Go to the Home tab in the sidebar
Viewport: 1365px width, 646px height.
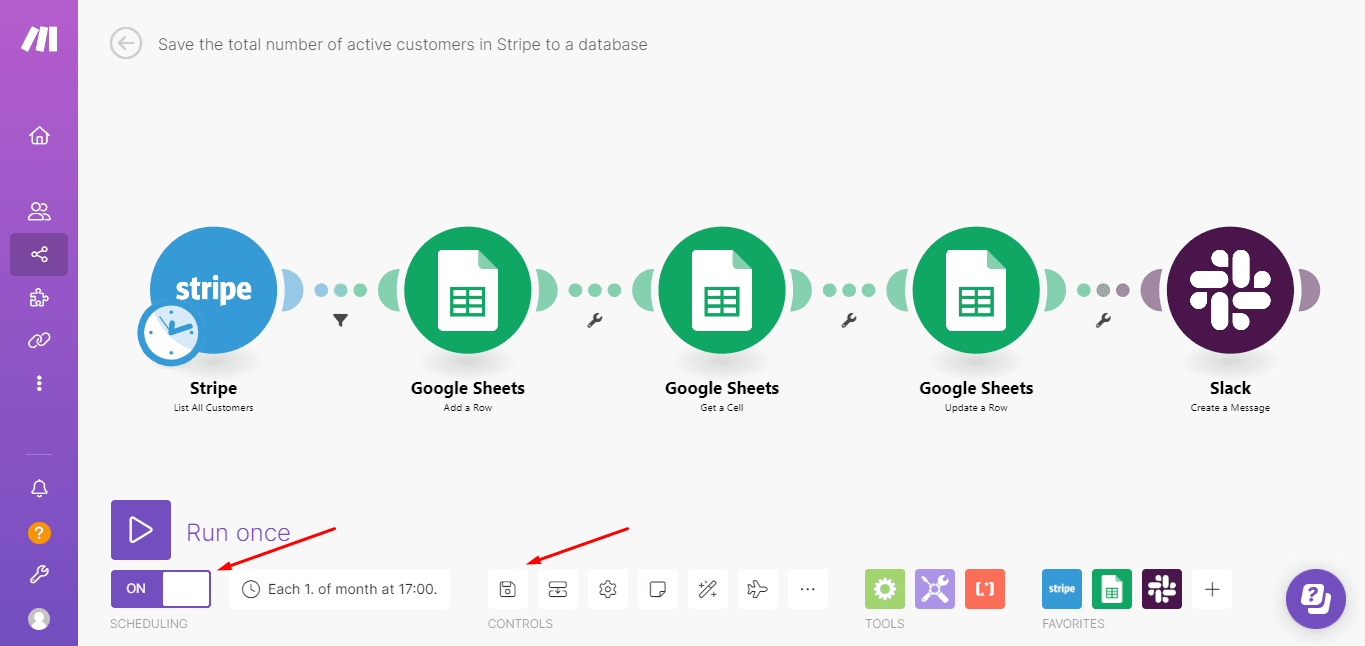(38, 136)
